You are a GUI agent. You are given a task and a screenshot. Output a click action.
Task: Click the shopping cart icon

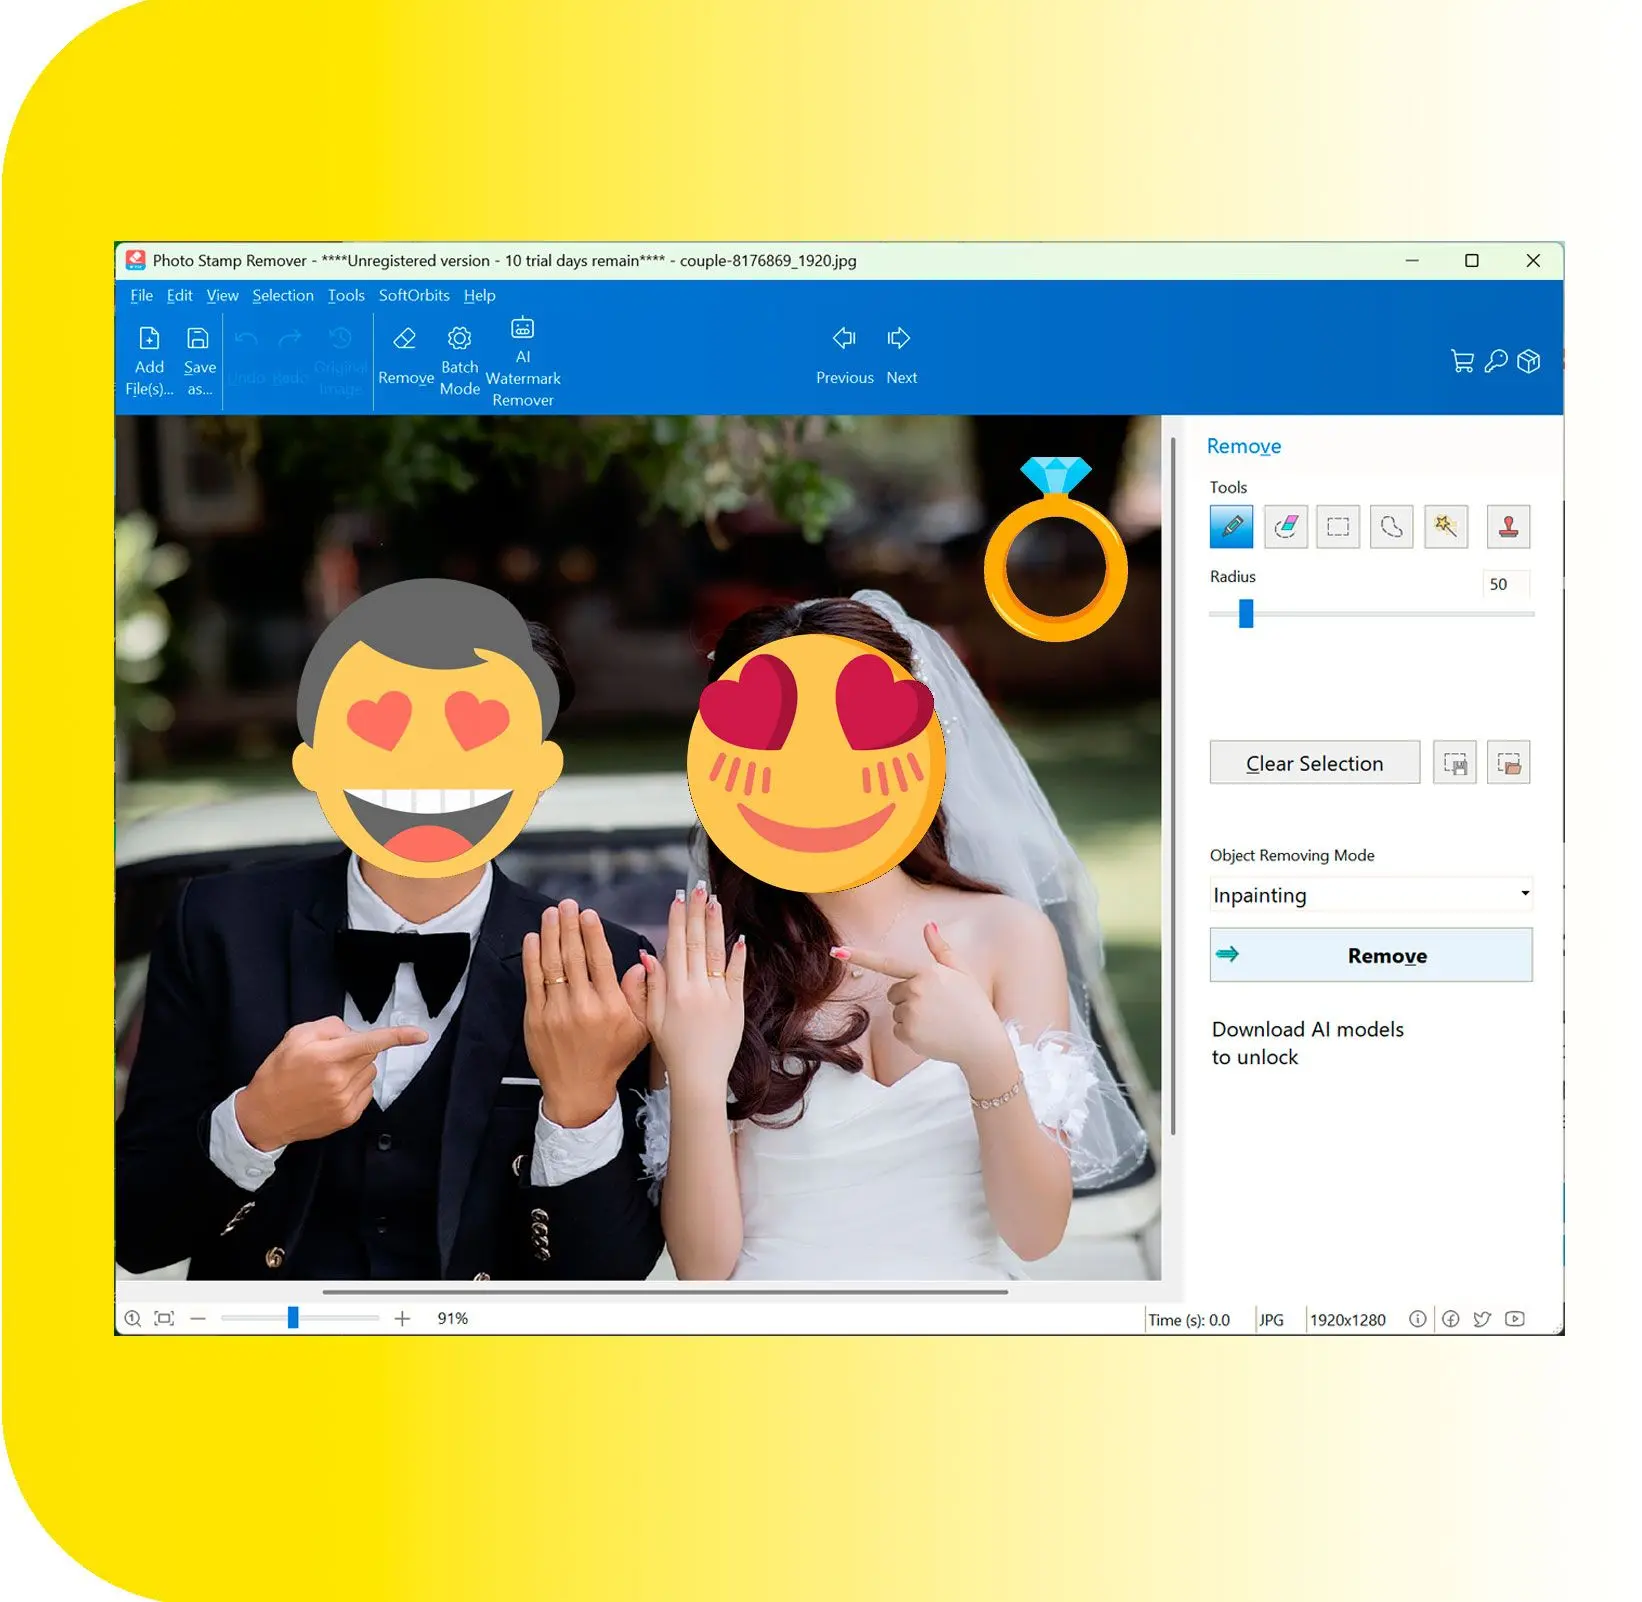pos(1462,361)
